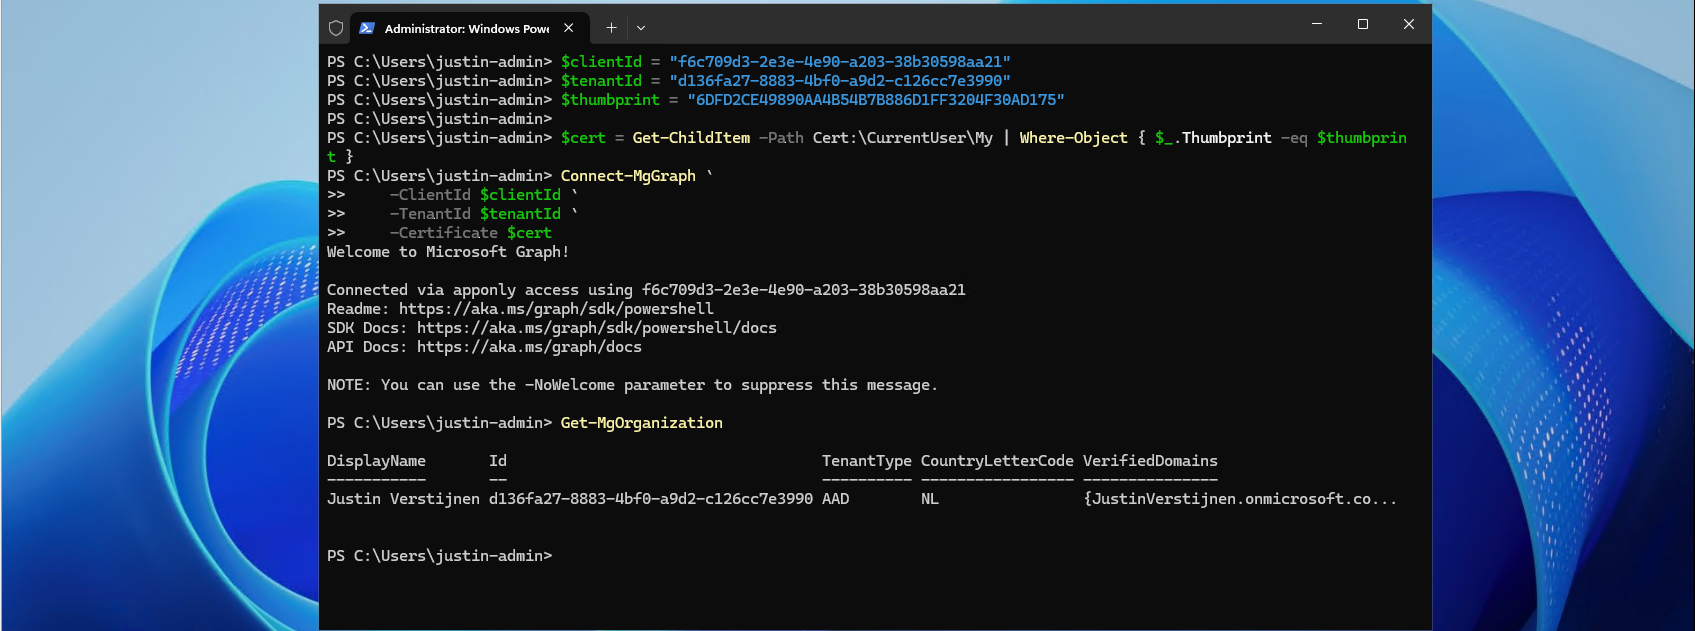1695x631 pixels.
Task: Click the {JustinVerstijnen.onmicrosoft.co... domain value
Action: pos(1240,499)
